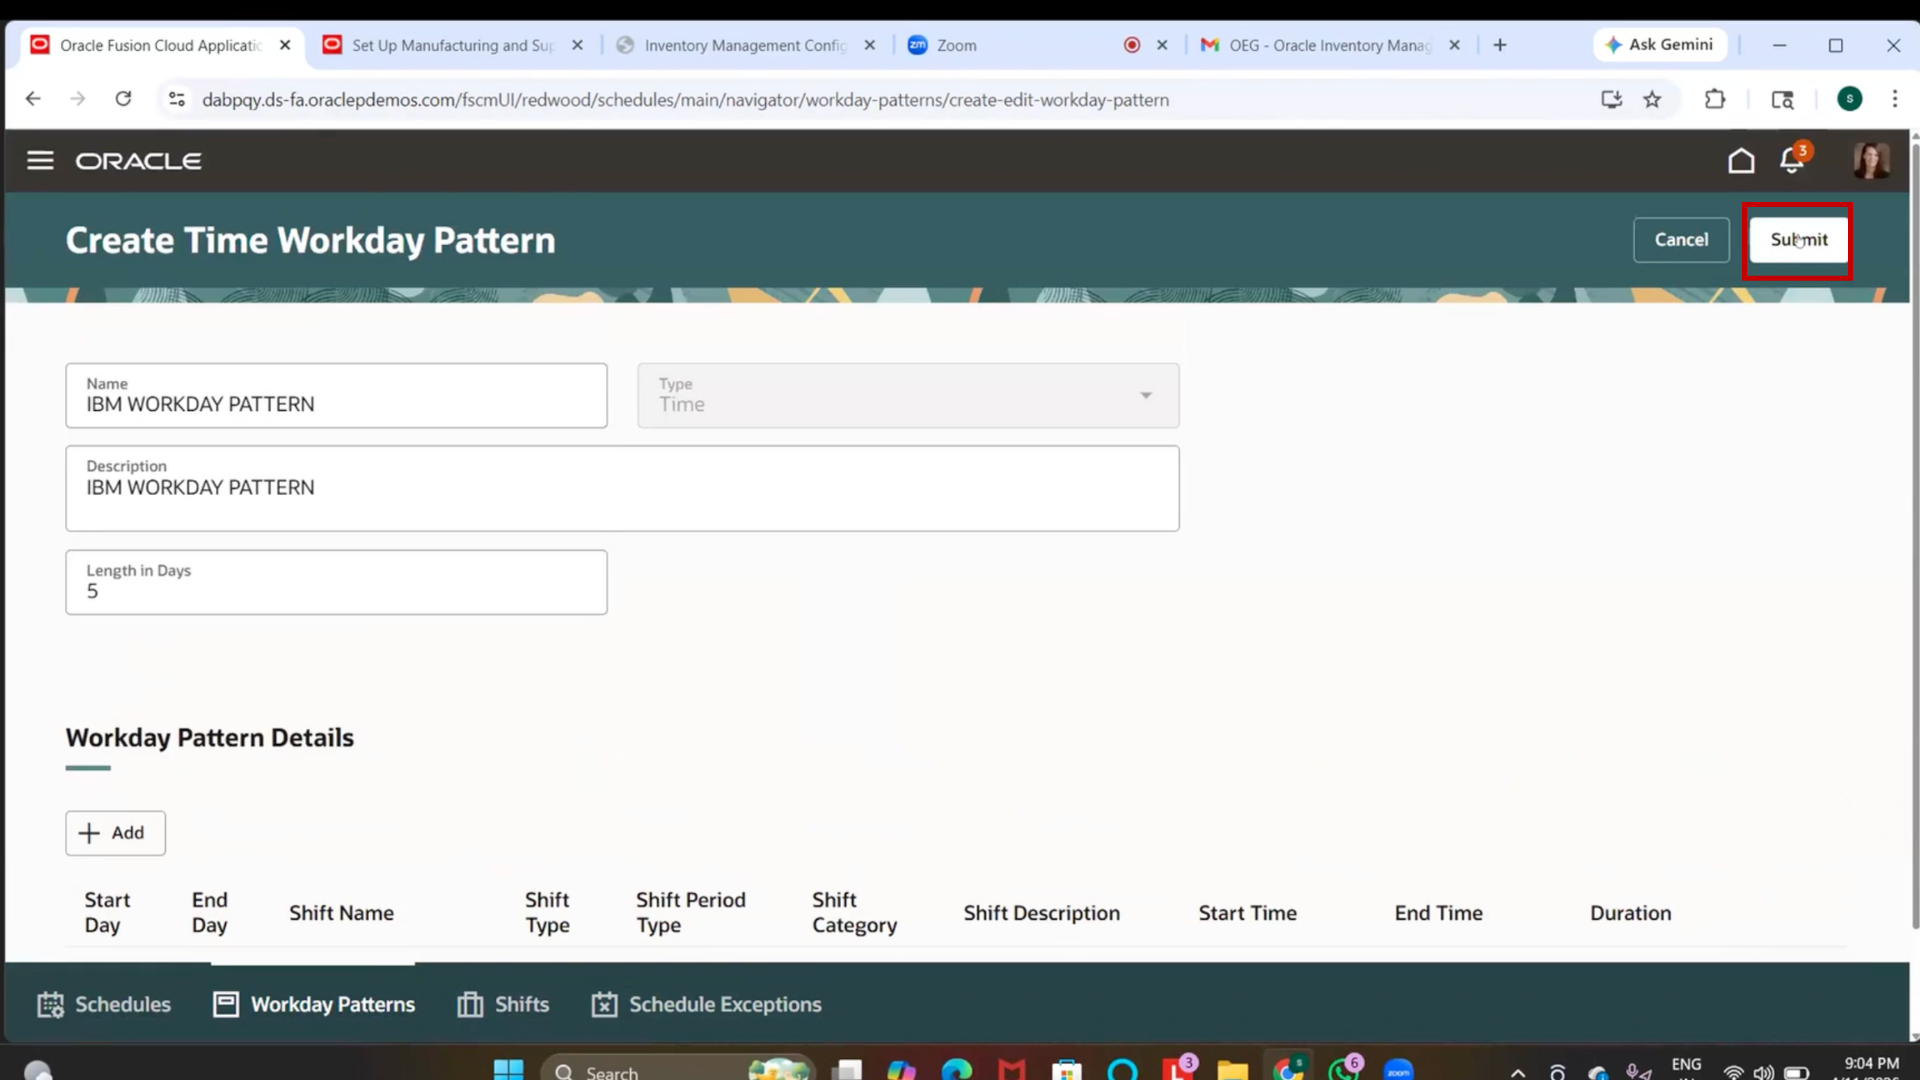Open the Schedule Exceptions bottom tab

coord(706,1004)
